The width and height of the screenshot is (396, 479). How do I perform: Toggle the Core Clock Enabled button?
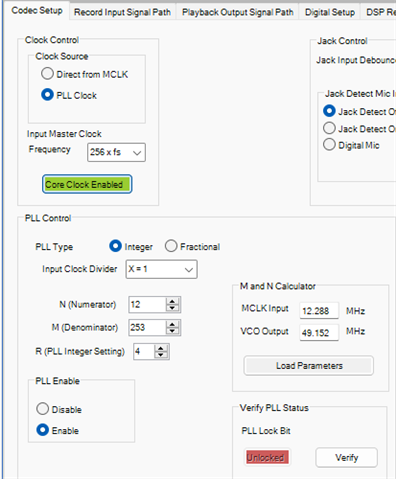87,184
